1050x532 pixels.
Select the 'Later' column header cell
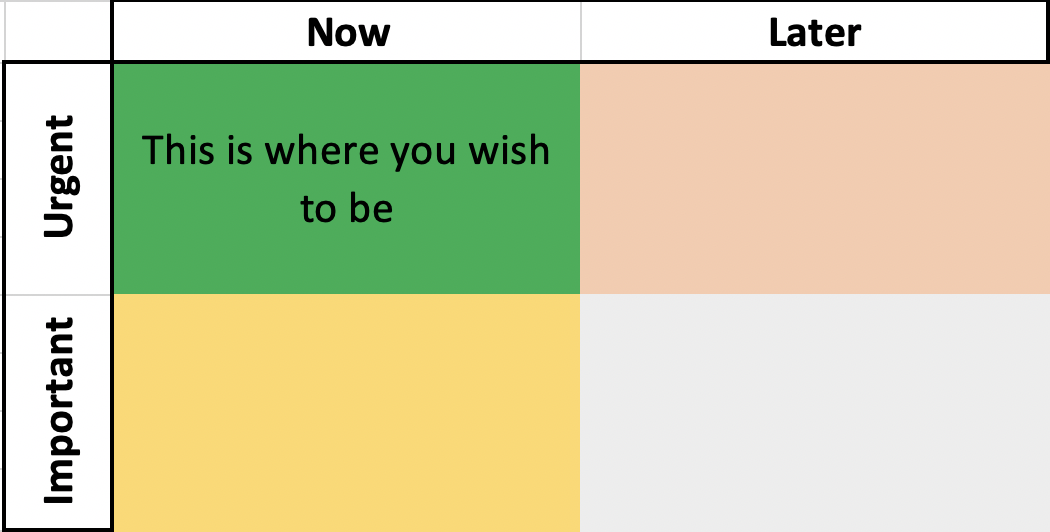[814, 33]
